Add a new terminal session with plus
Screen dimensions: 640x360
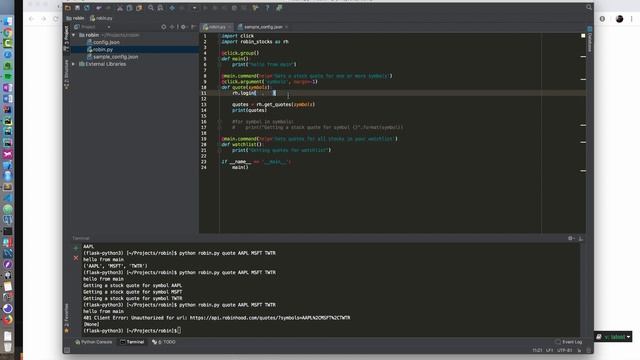click(x=76, y=248)
